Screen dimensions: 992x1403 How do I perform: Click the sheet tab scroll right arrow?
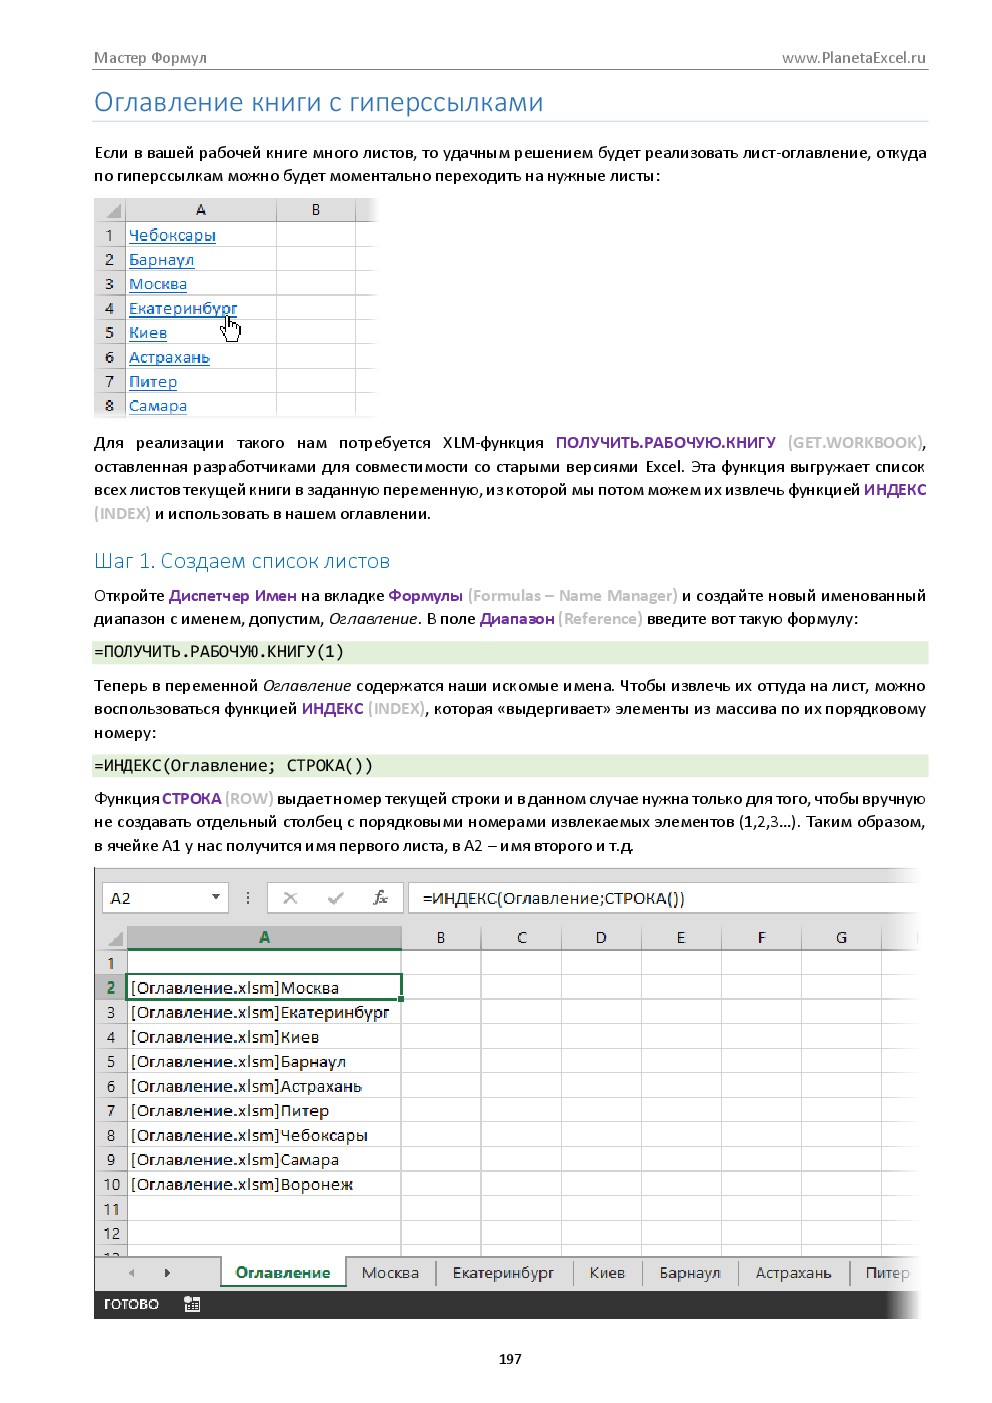(x=167, y=1273)
